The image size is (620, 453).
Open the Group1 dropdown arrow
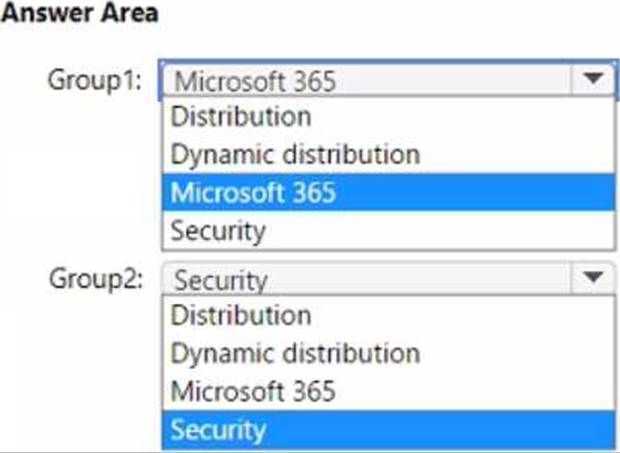point(592,79)
